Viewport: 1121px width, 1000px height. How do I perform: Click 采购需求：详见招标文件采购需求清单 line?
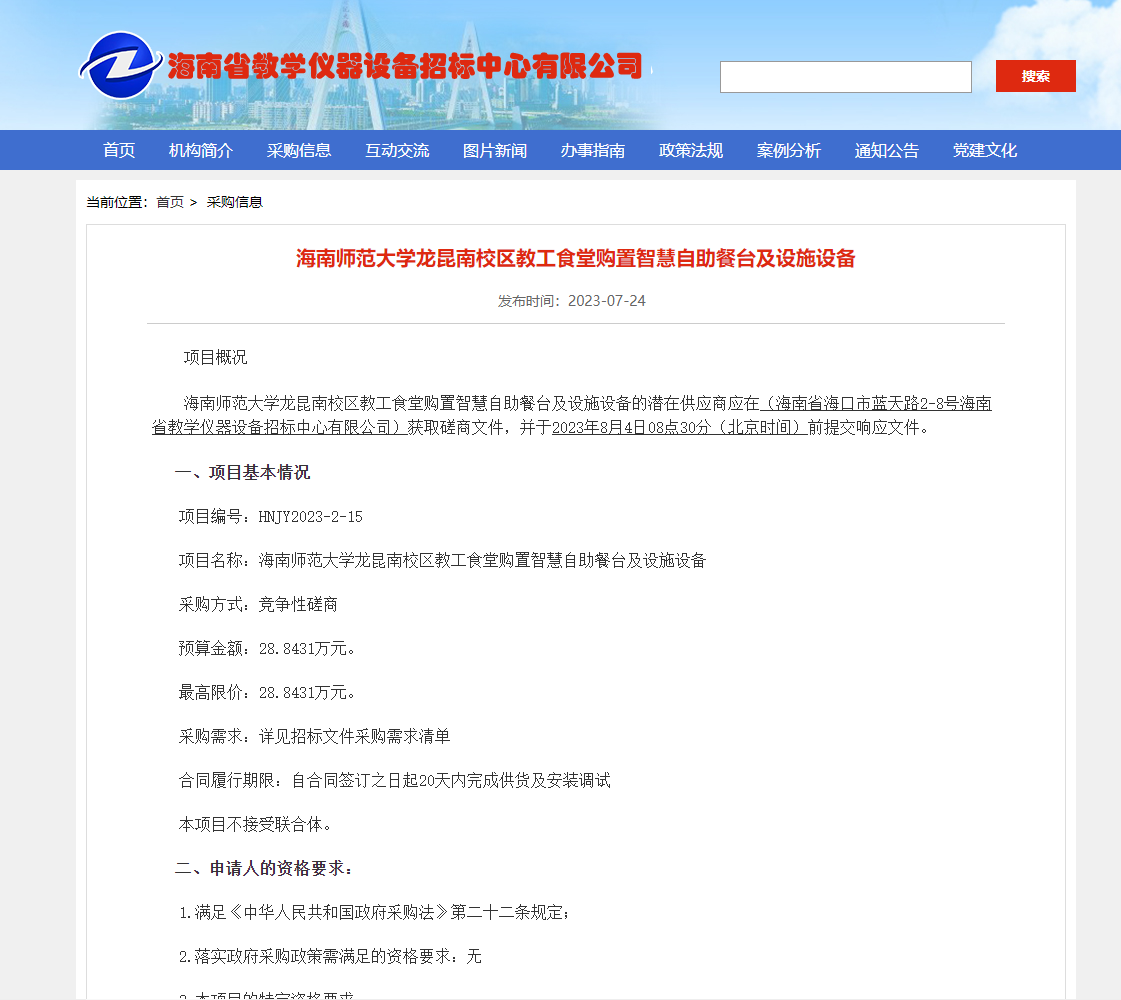314,736
